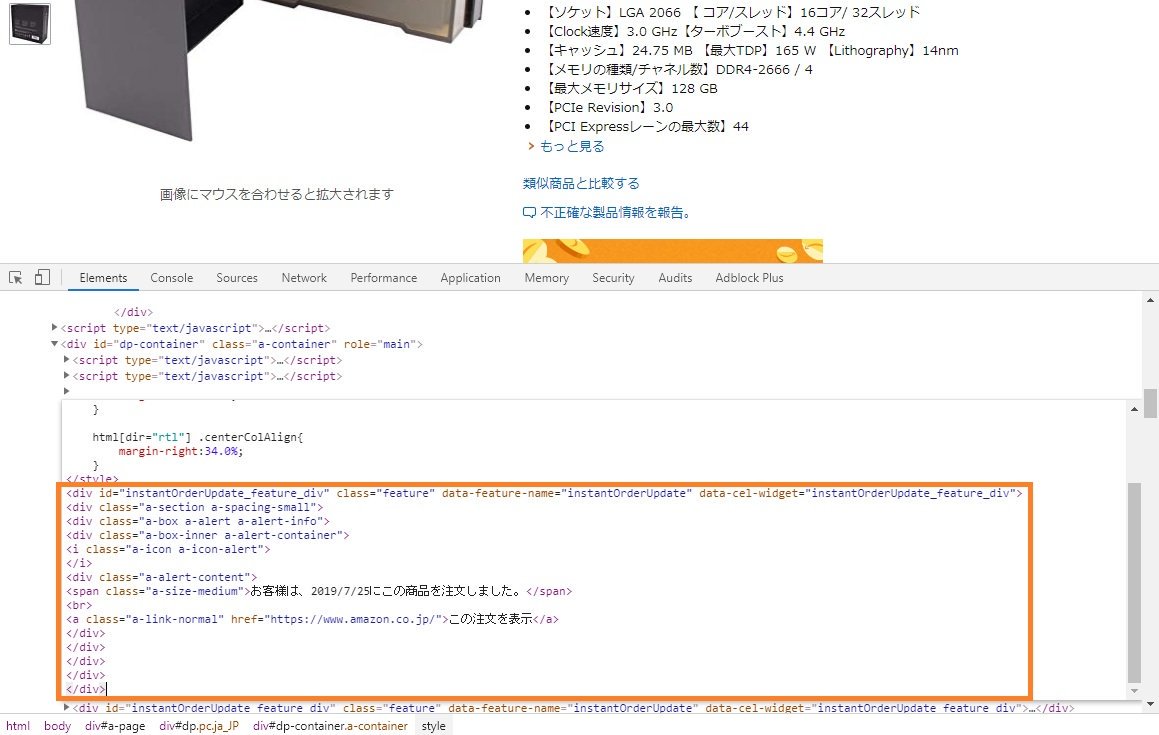Click the margin-right:34.0% CSS line
The width and height of the screenshot is (1159, 735).
180,451
